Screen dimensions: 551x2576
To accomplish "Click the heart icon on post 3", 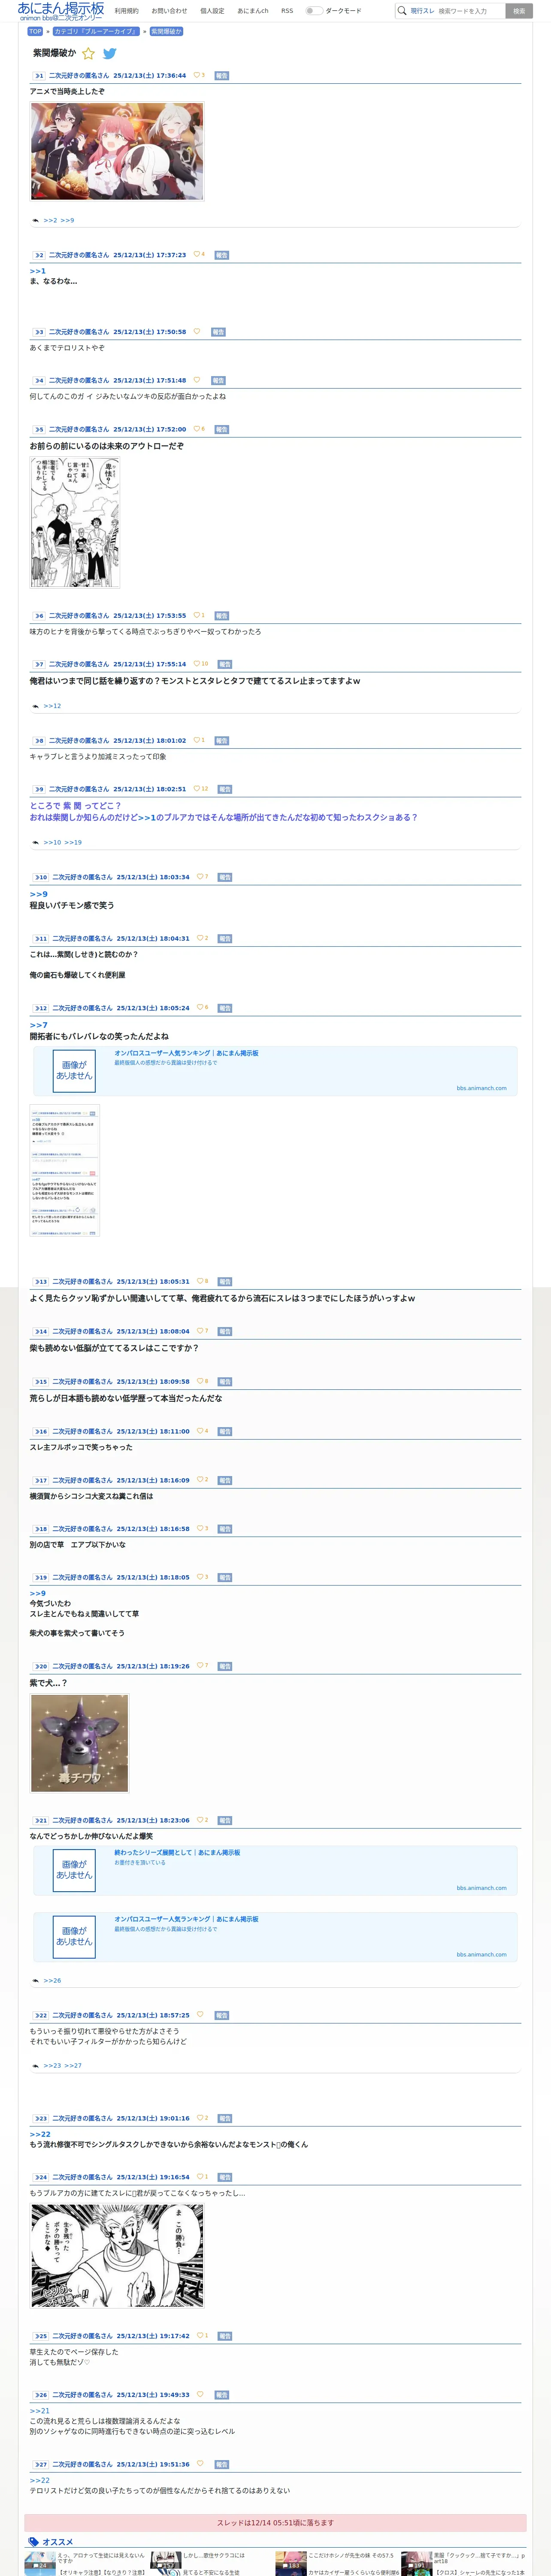I will pos(196,332).
